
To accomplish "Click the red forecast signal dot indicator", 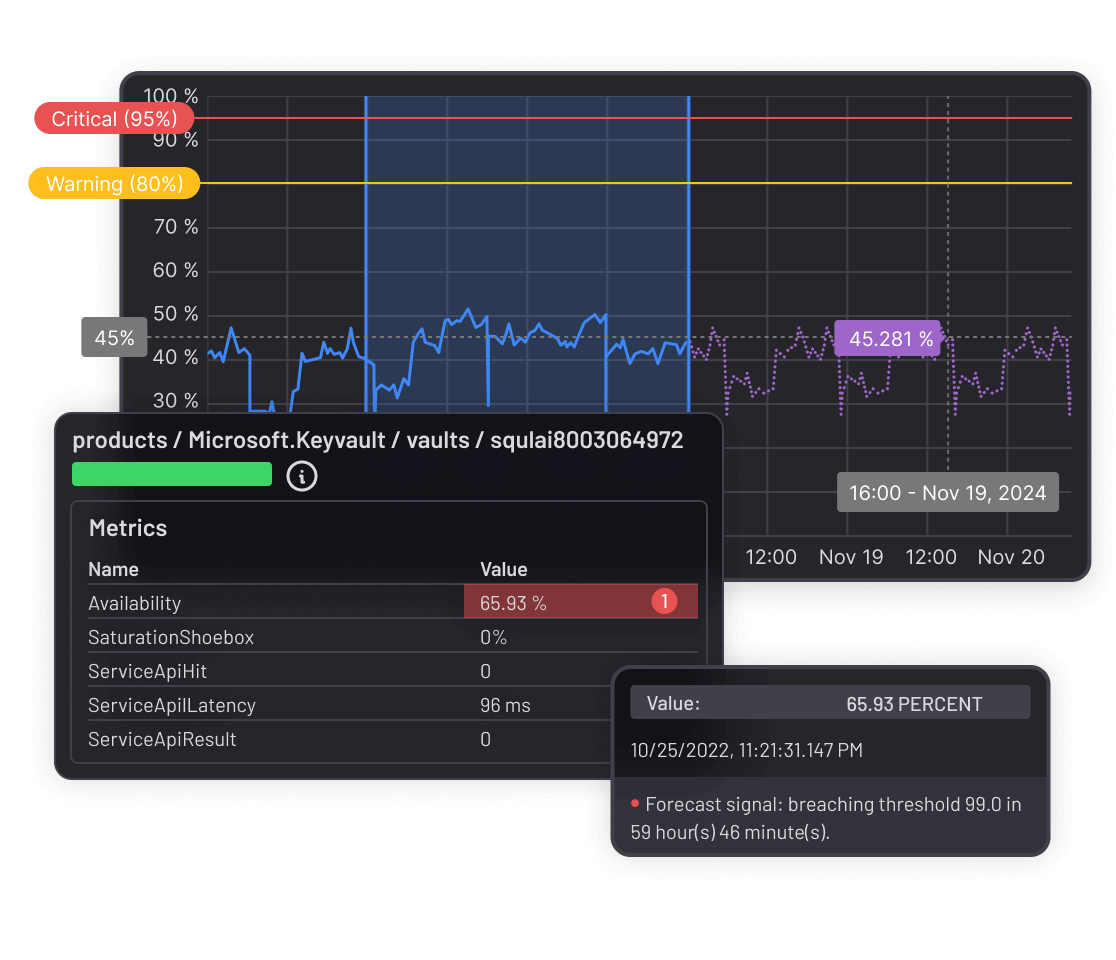I will [x=633, y=803].
